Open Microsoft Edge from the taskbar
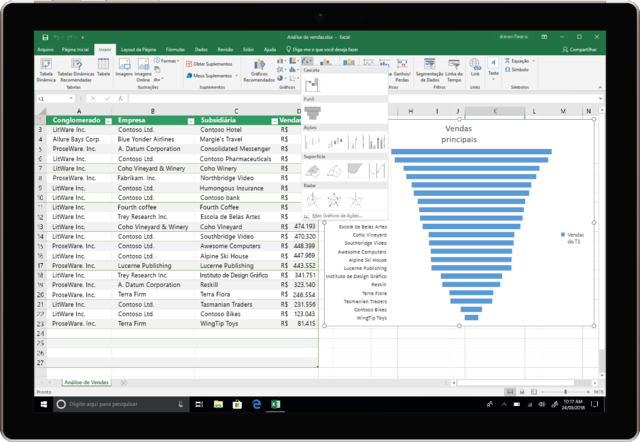The image size is (640, 442). (256, 404)
